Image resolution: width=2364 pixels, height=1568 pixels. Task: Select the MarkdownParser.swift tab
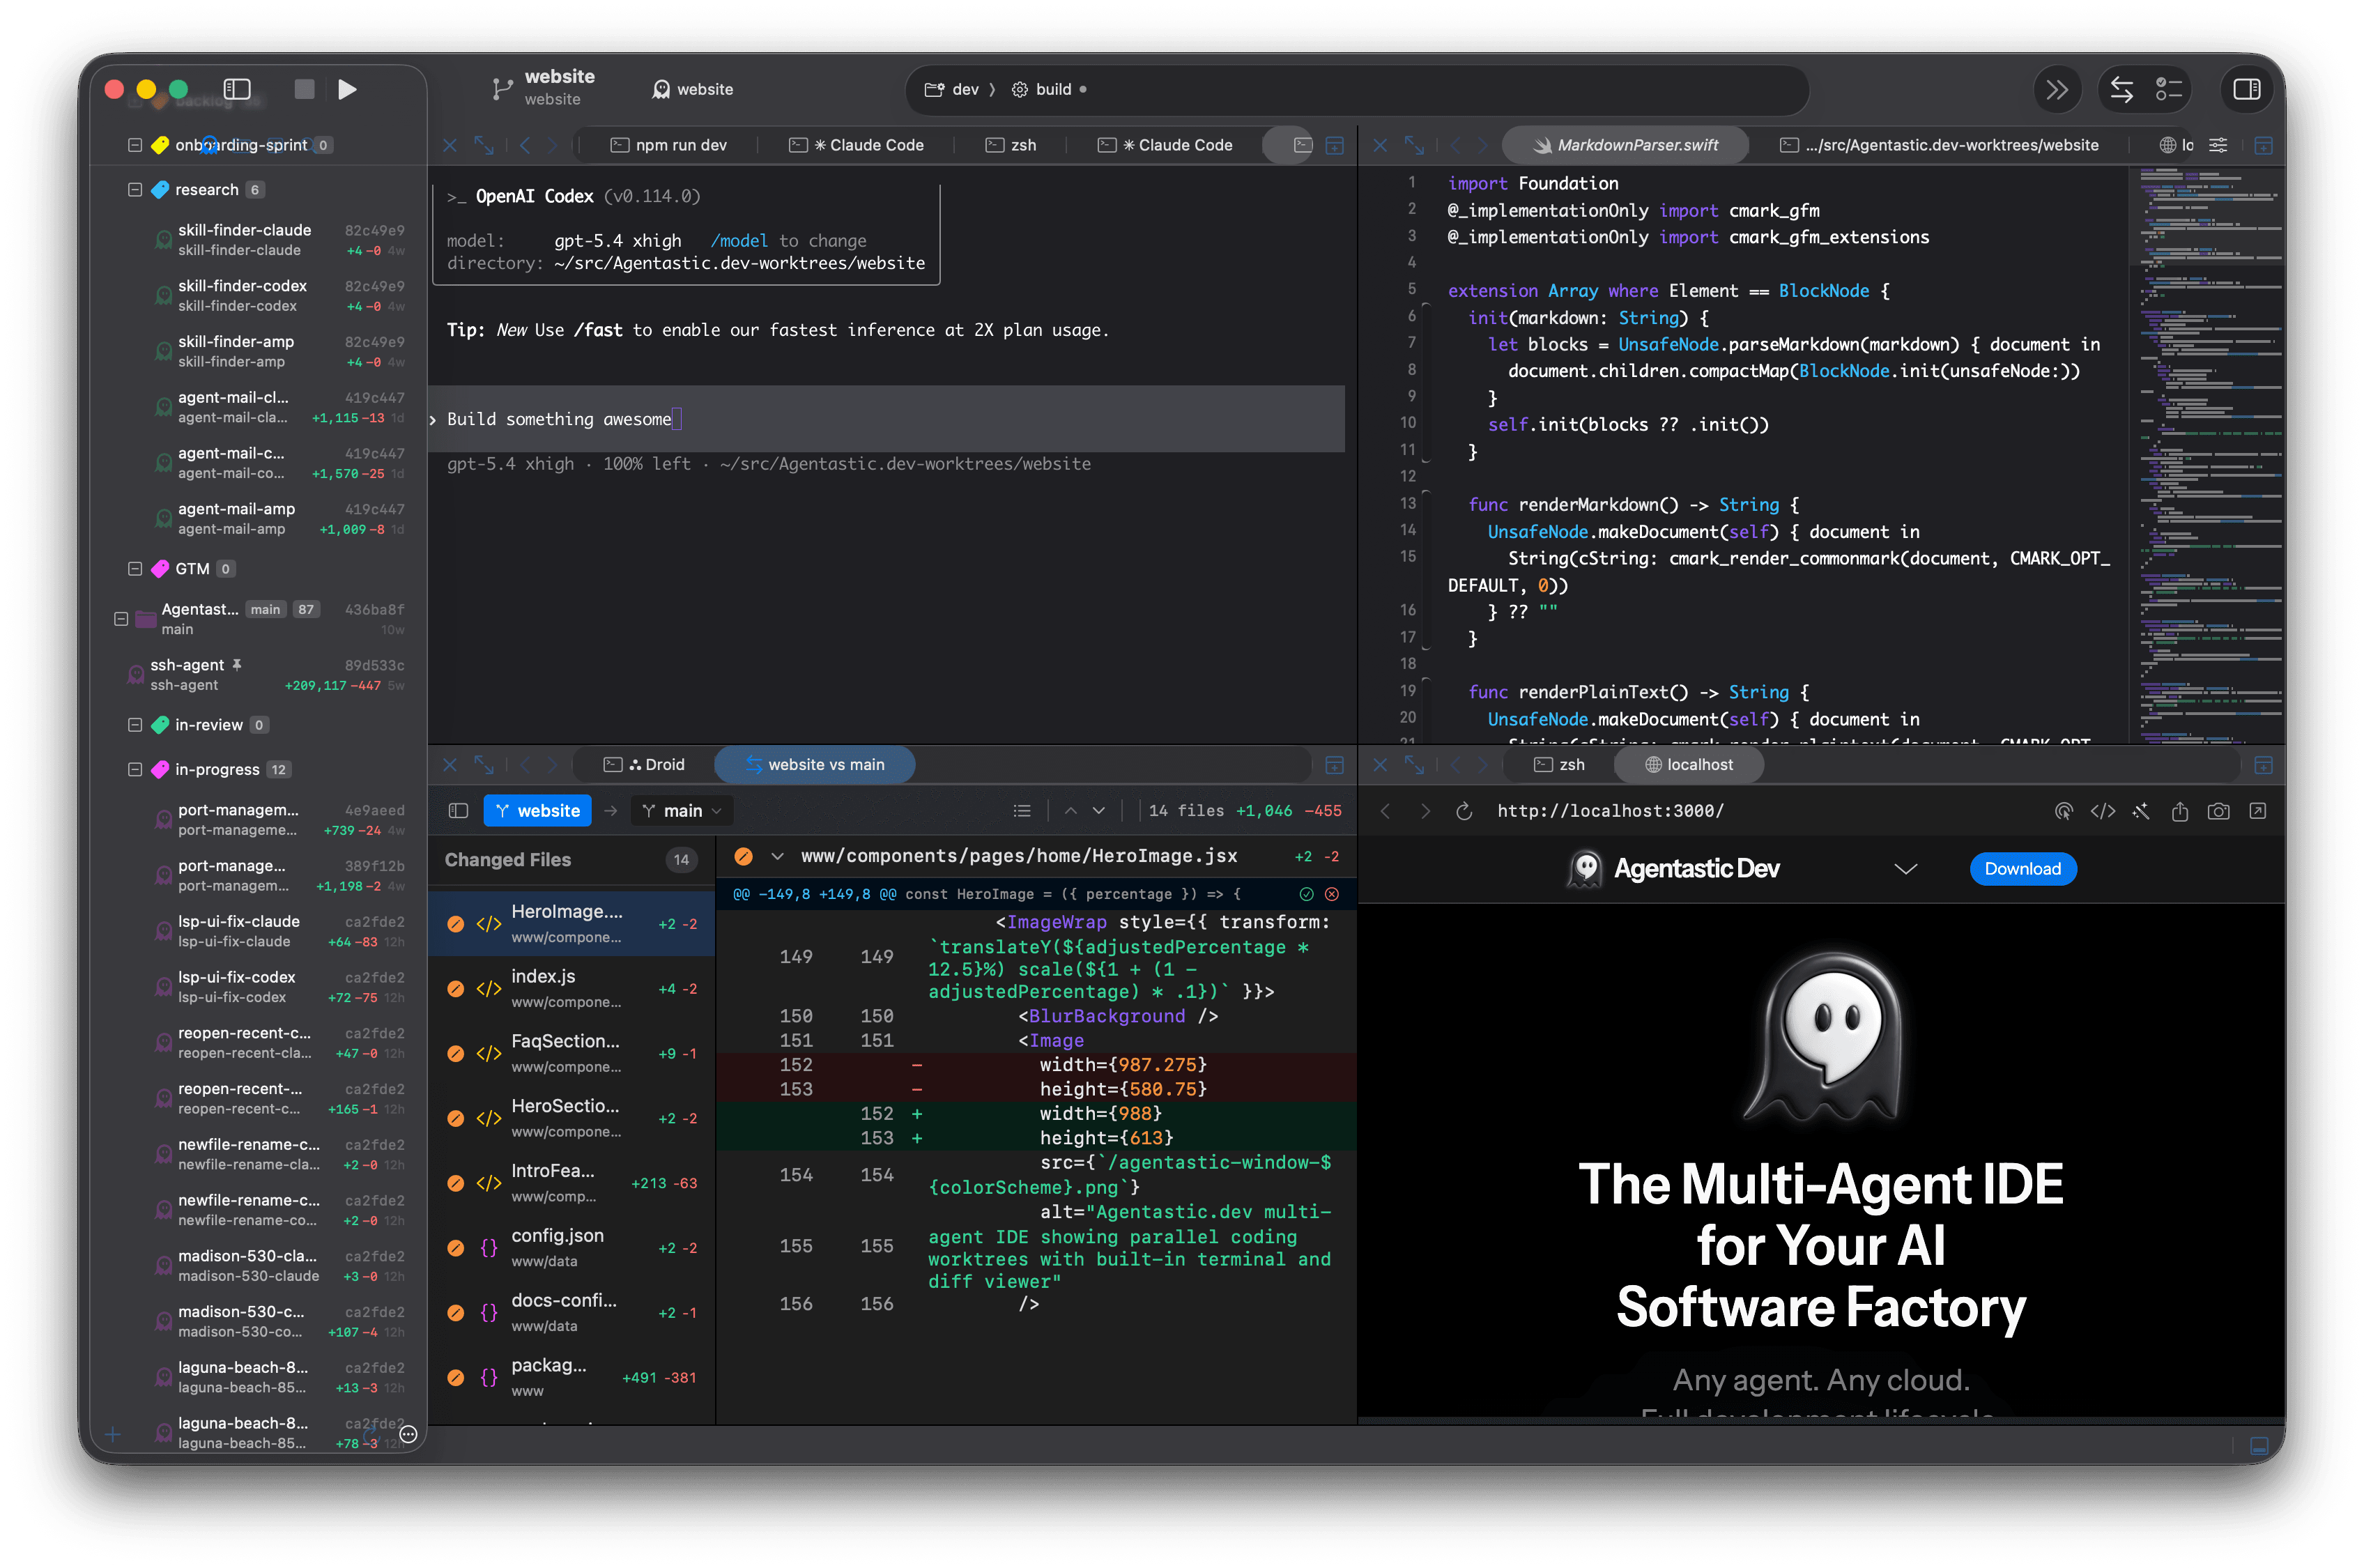point(1626,145)
